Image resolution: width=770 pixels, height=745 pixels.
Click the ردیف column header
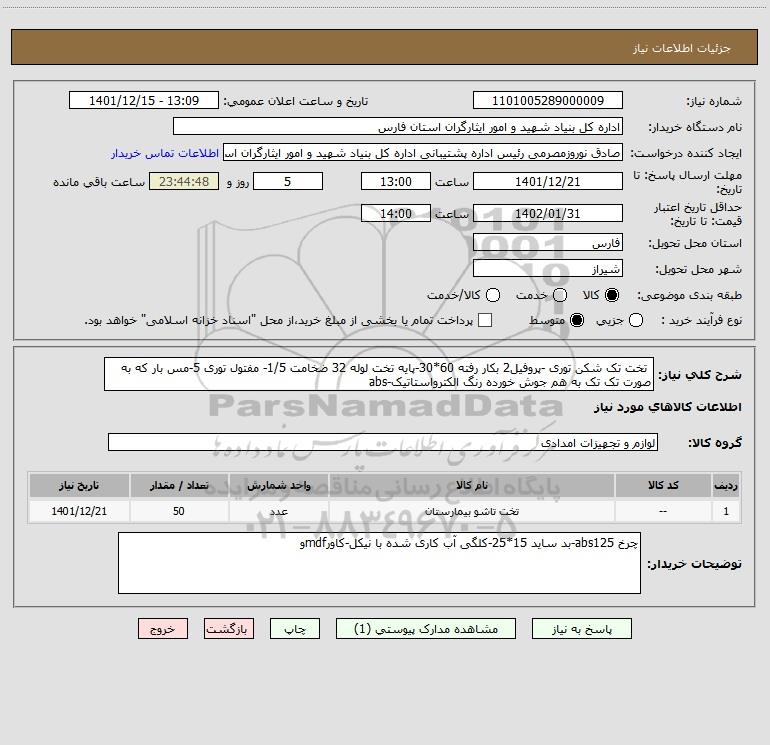tap(726, 485)
